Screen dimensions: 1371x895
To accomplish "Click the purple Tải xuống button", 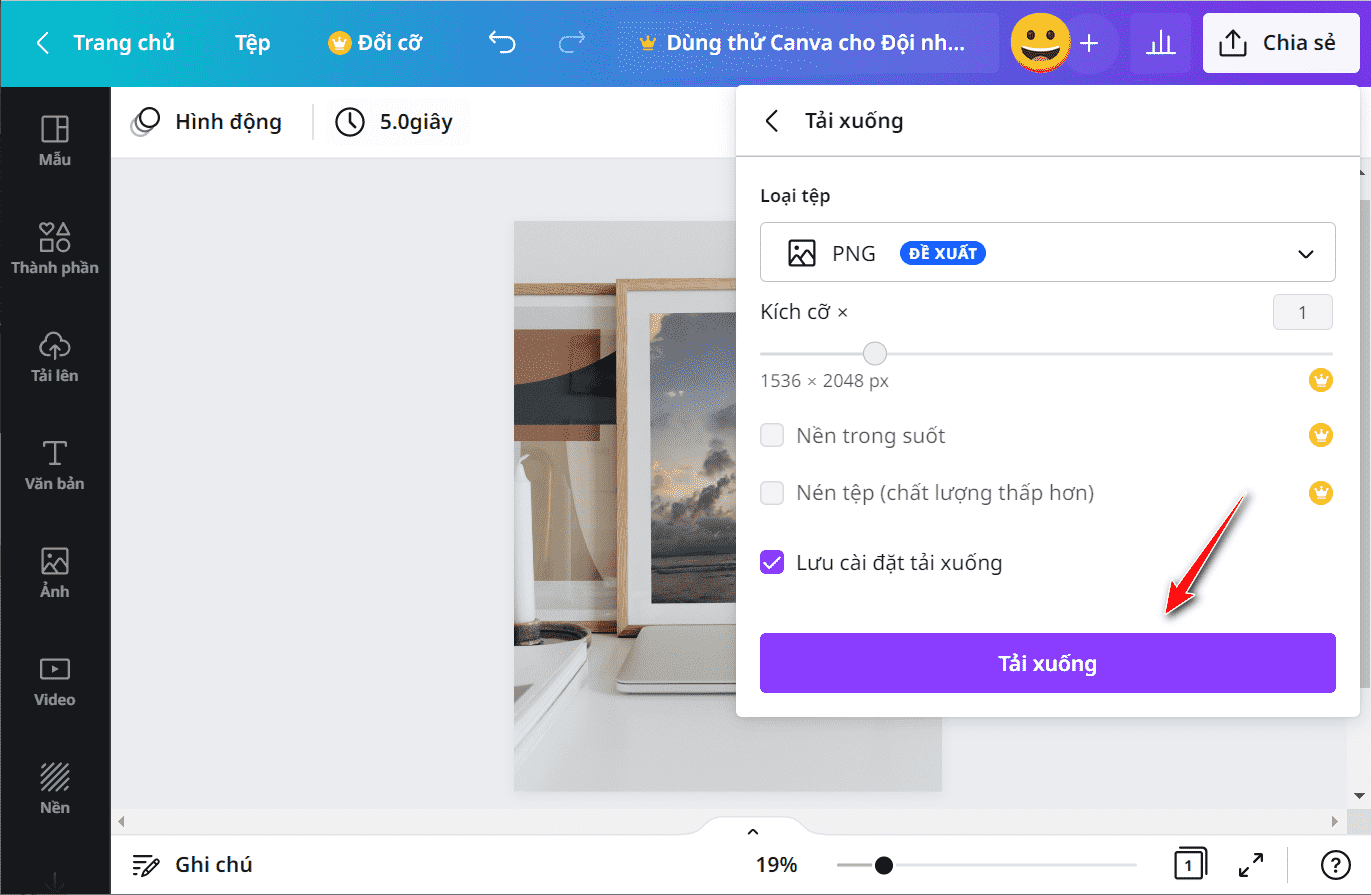I will (x=1048, y=663).
